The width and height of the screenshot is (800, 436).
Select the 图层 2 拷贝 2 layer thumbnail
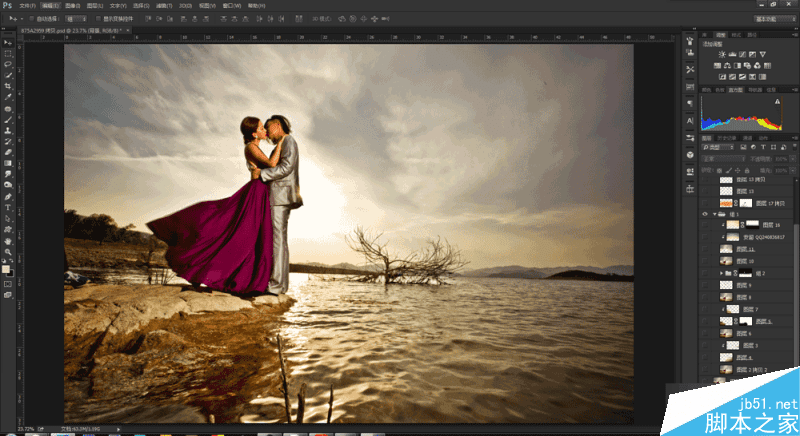tap(726, 369)
